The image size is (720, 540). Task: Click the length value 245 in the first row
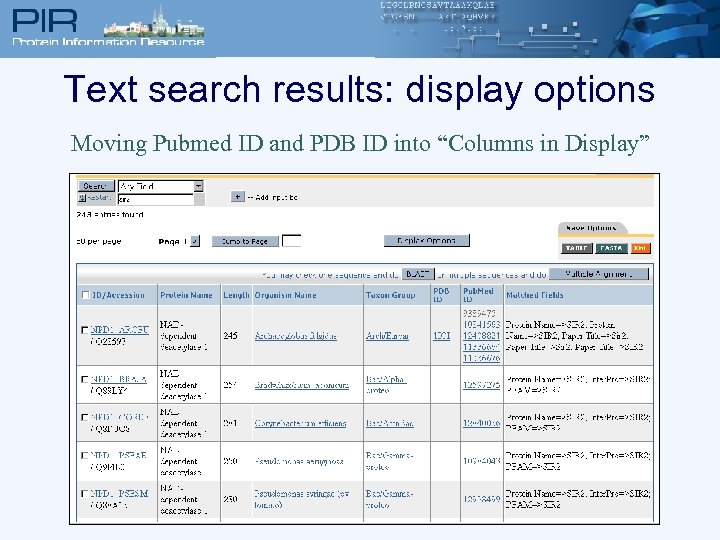click(x=231, y=336)
